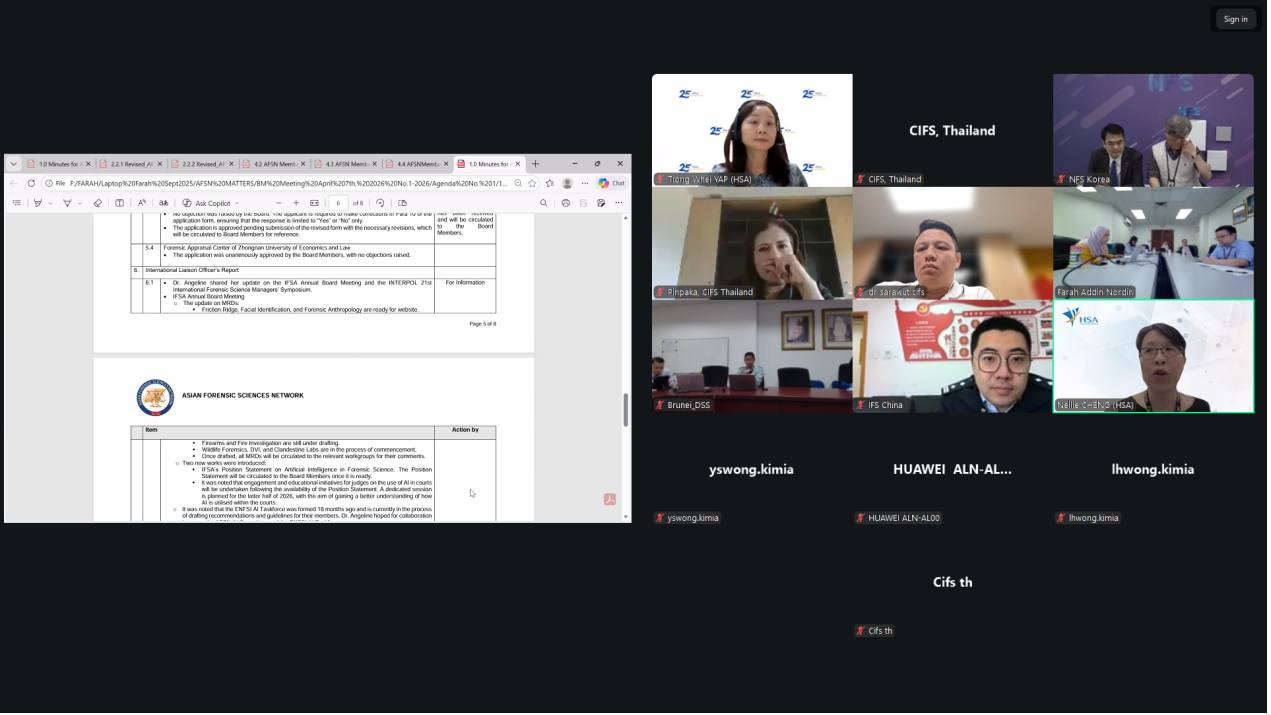Screen dimensions: 1271x715
Task: Toggle the page view layout button
Action: point(403,203)
